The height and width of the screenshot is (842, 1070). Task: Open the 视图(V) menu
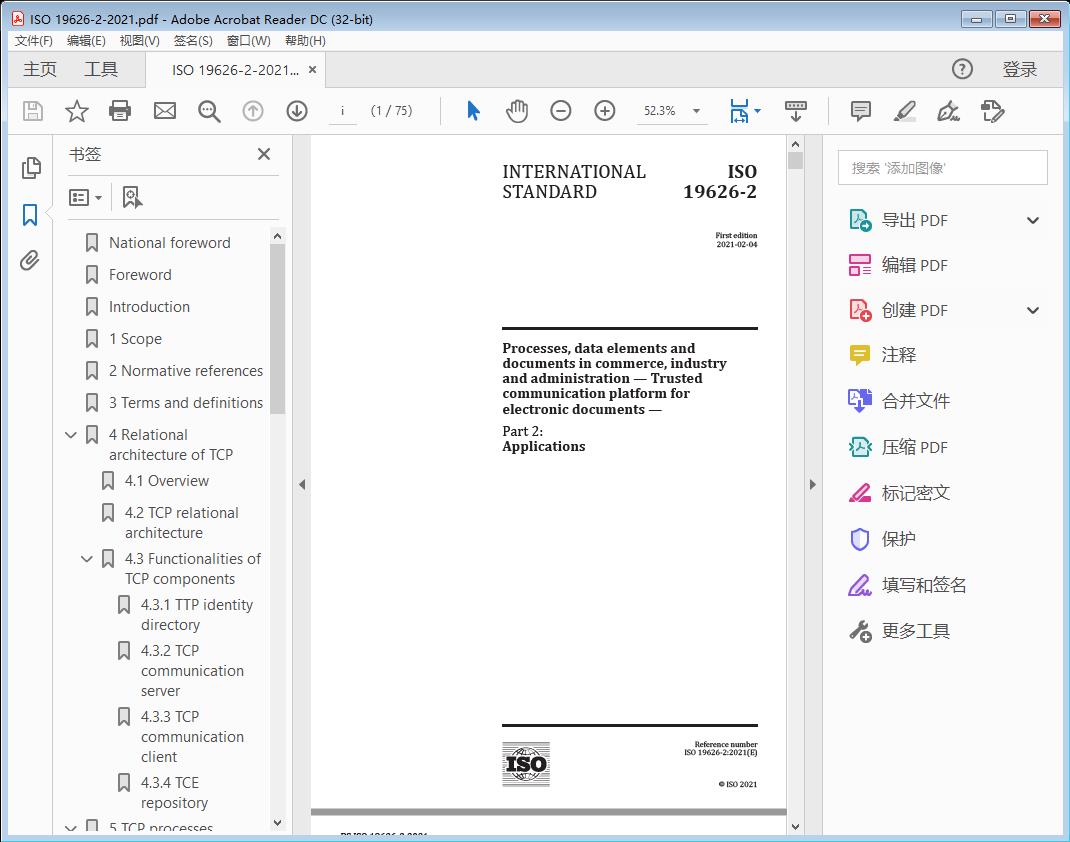pos(139,41)
